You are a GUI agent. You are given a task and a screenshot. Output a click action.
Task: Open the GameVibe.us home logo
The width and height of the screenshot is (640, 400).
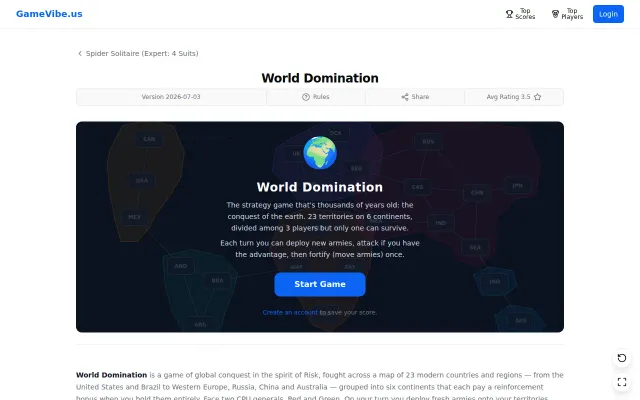pyautogui.click(x=49, y=14)
